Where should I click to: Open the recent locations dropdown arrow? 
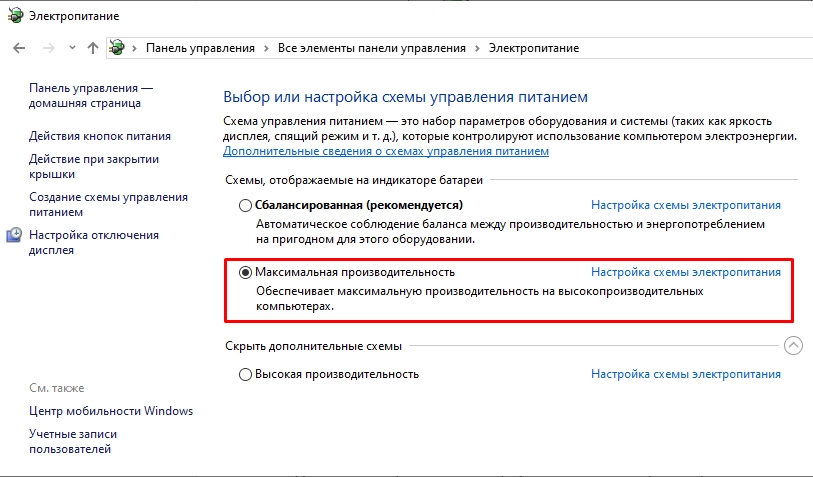click(x=72, y=48)
